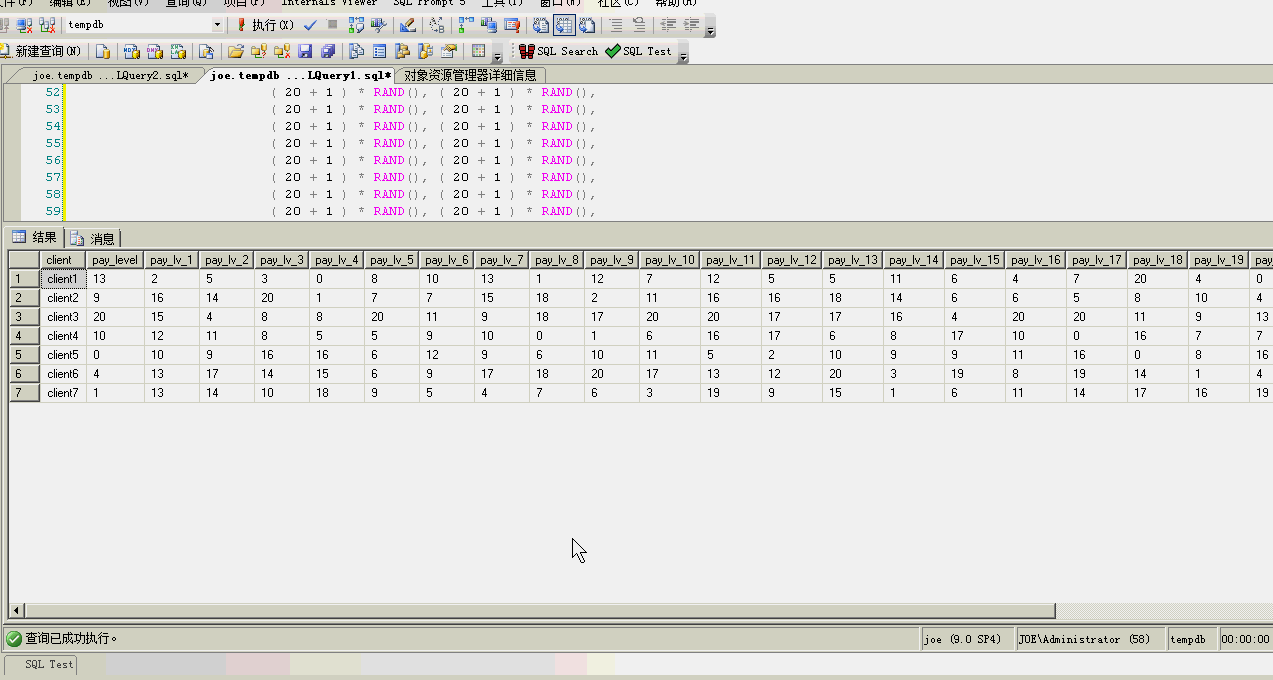Open the SQL Test tab at the bottom

(x=40, y=664)
